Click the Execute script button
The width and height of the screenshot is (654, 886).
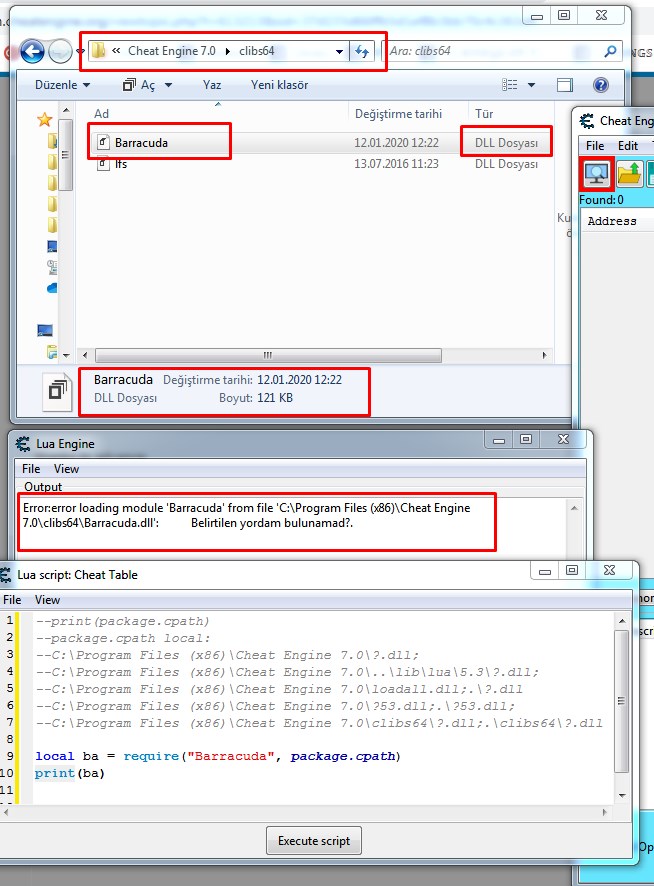pyautogui.click(x=314, y=841)
